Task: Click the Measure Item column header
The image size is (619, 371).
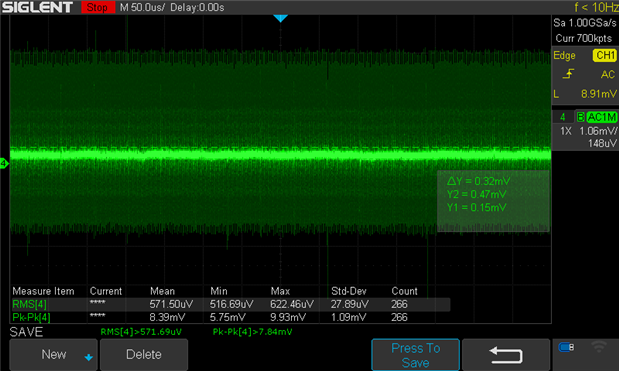Action: pyautogui.click(x=43, y=291)
